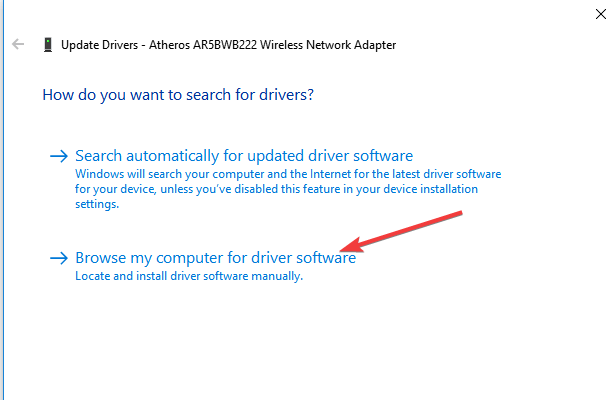Select Browse my computer for driver software
The image size is (609, 400).
click(216, 258)
